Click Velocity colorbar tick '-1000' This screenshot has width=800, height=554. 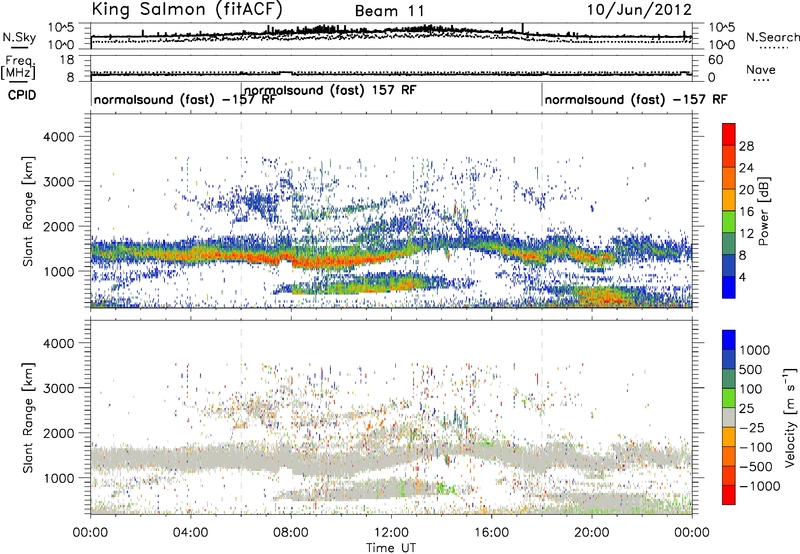(759, 486)
